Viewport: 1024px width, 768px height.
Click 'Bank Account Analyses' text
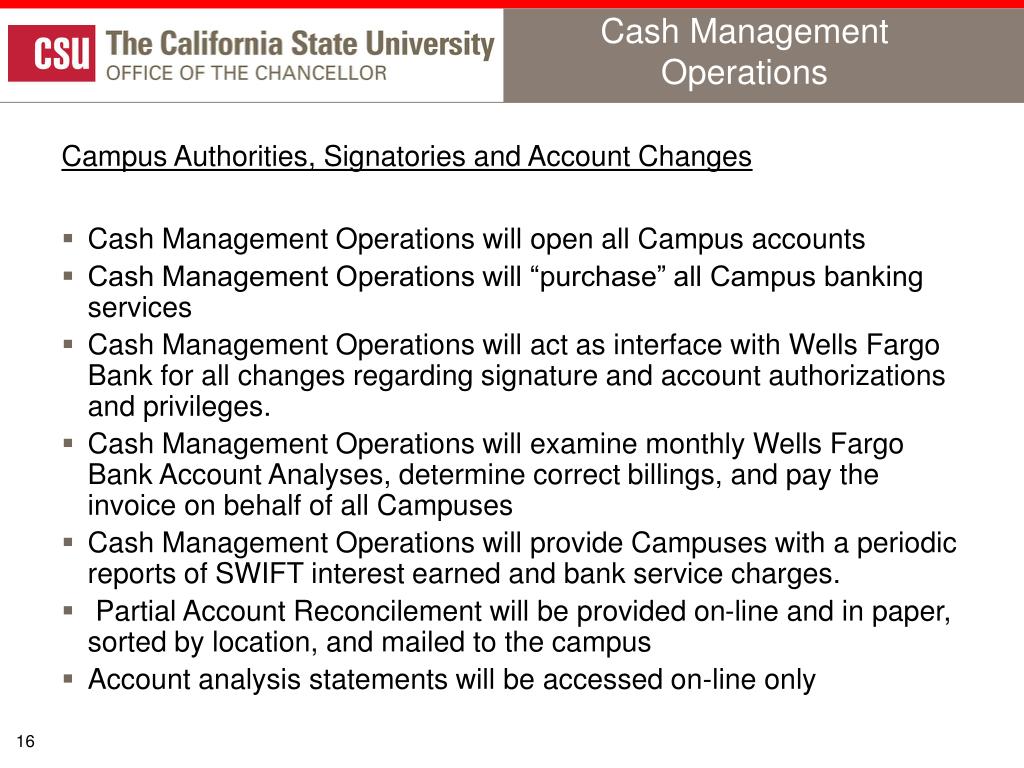[x=239, y=475]
